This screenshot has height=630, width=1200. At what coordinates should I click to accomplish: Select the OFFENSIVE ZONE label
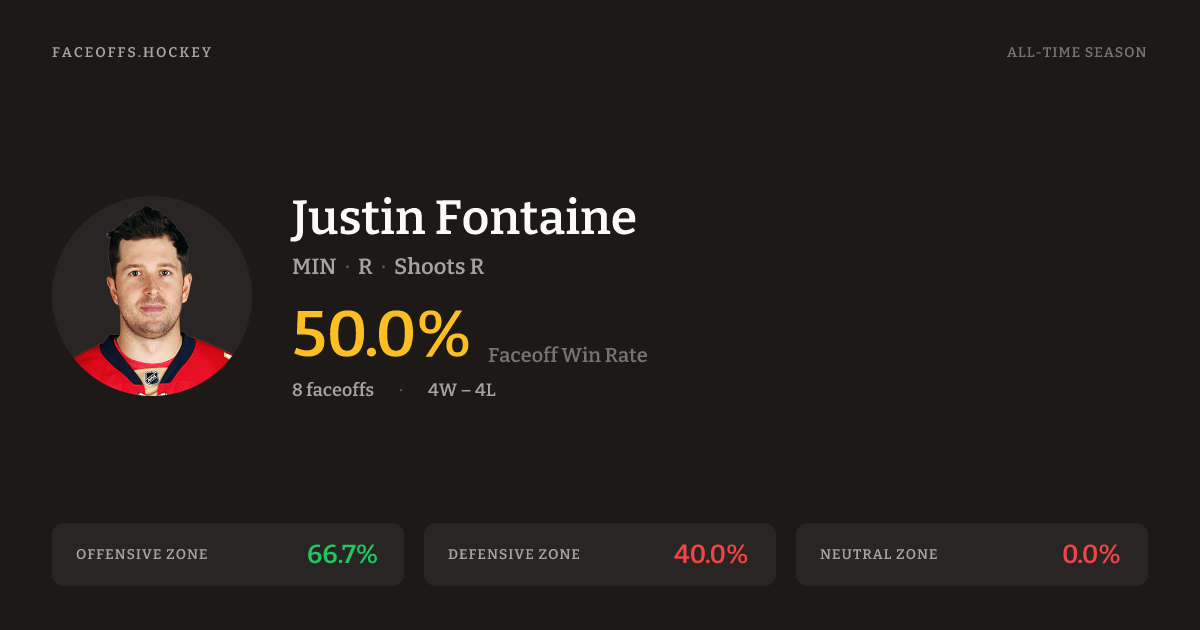click(142, 554)
